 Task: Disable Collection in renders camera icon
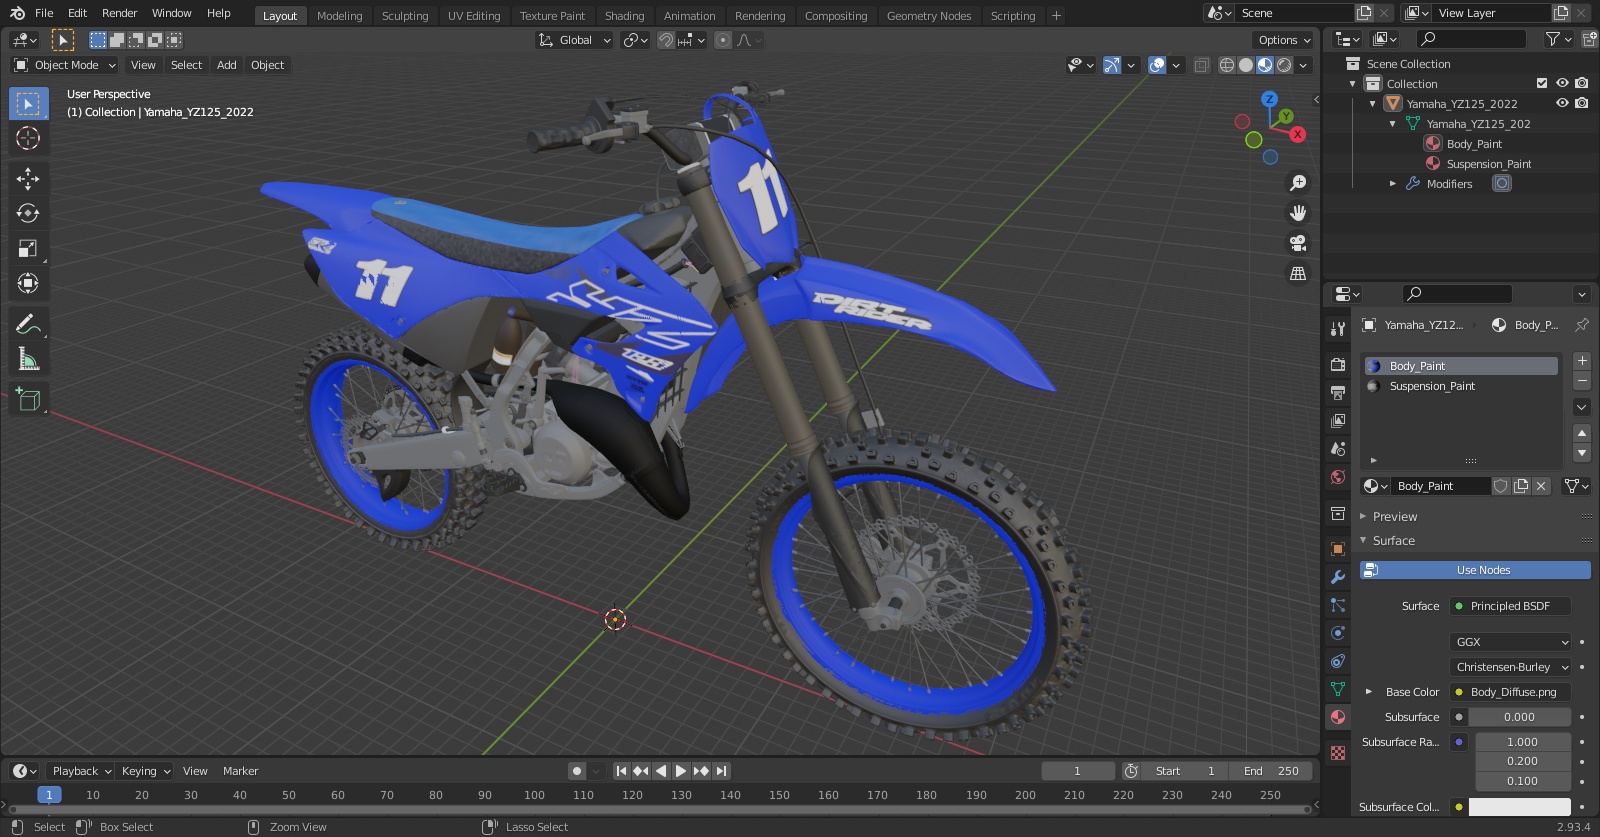pos(1581,83)
